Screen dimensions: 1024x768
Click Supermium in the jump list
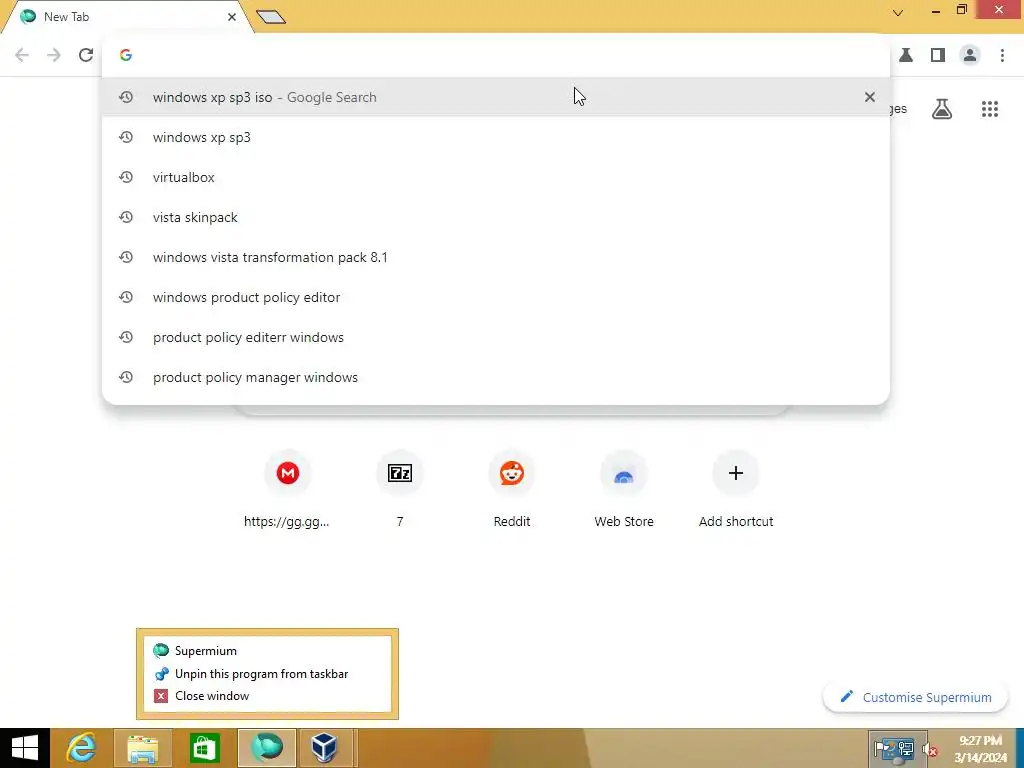[x=267, y=651]
